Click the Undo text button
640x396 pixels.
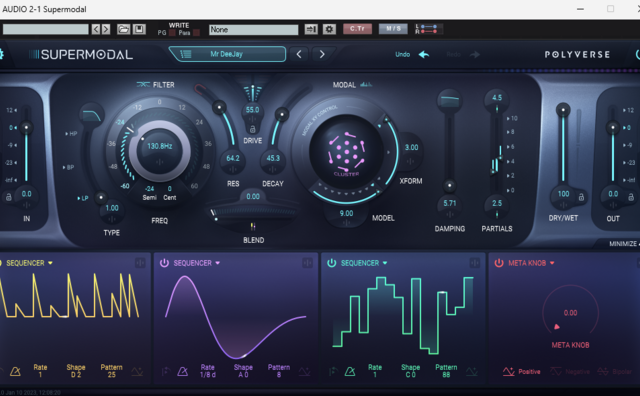click(x=402, y=54)
